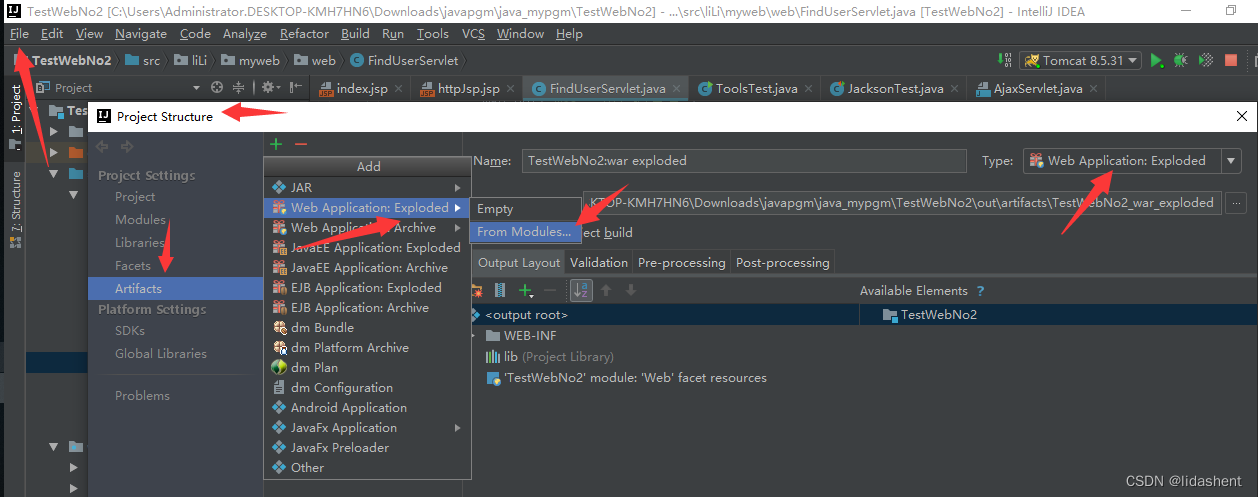Screen dimensions: 1258x497
Task: Switch to the Pre-processing tab
Action: pyautogui.click(x=681, y=262)
